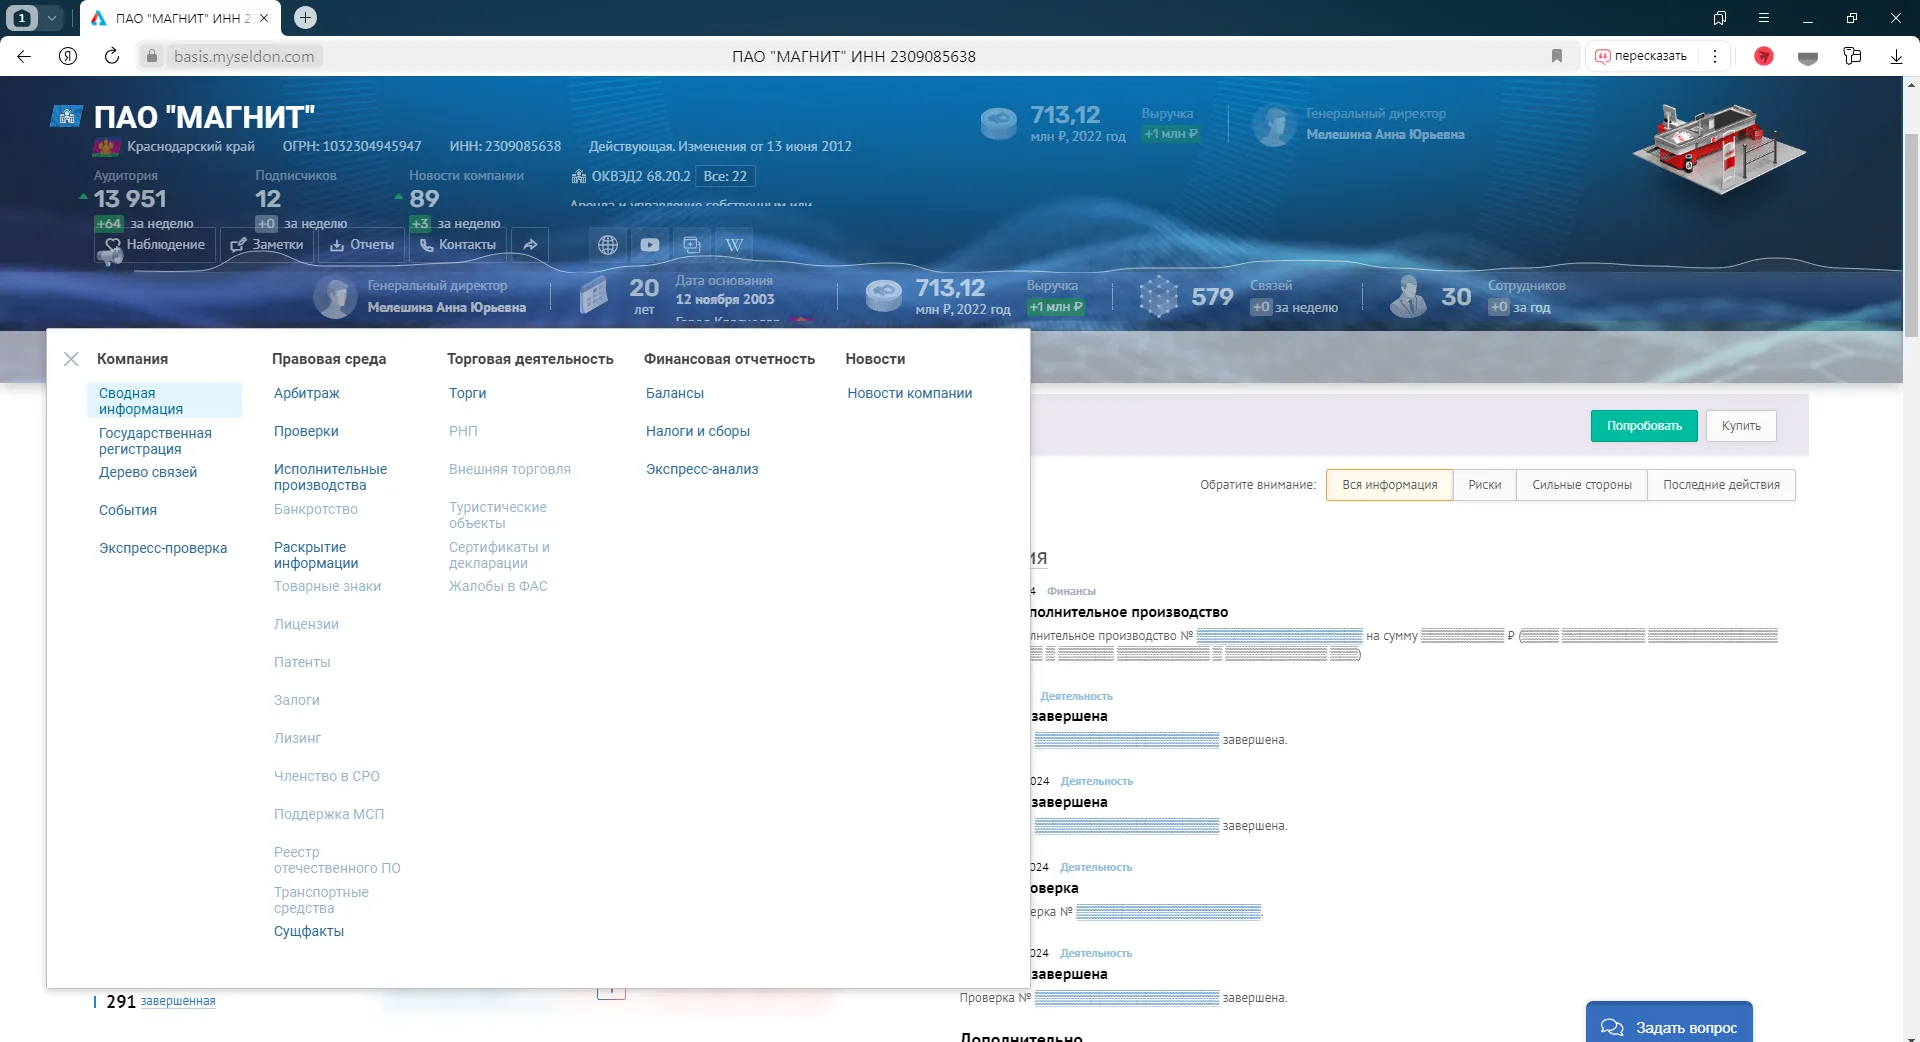Open the company website globe icon
Screen dimensions: 1920x1042
tap(608, 245)
